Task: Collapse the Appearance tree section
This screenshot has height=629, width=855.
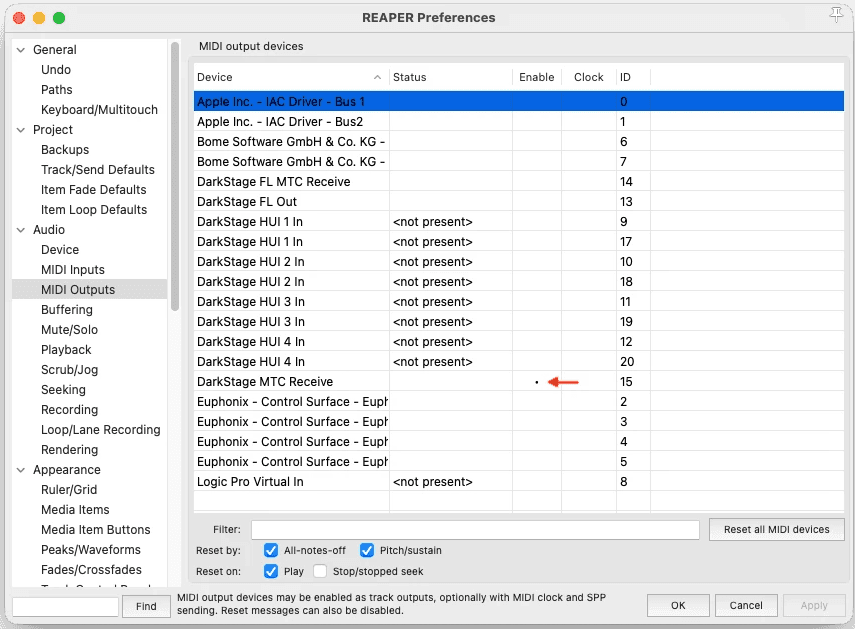Action: coord(21,470)
